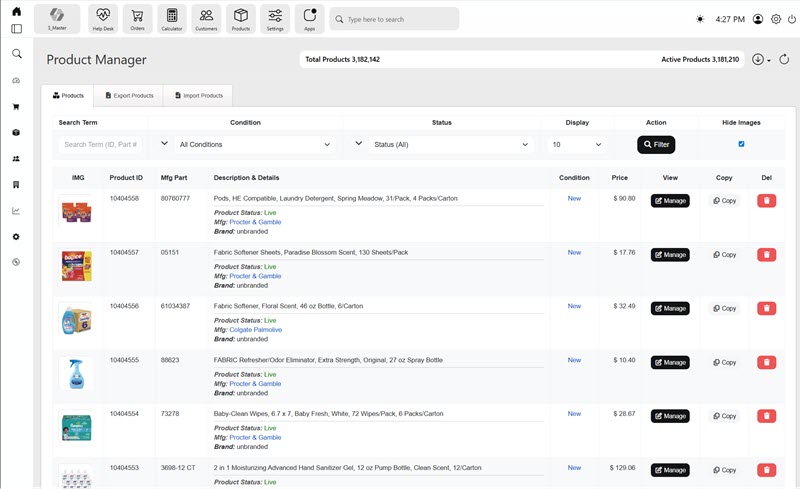
Task: Open the Help Desk icon in top toolbar
Action: [102, 18]
